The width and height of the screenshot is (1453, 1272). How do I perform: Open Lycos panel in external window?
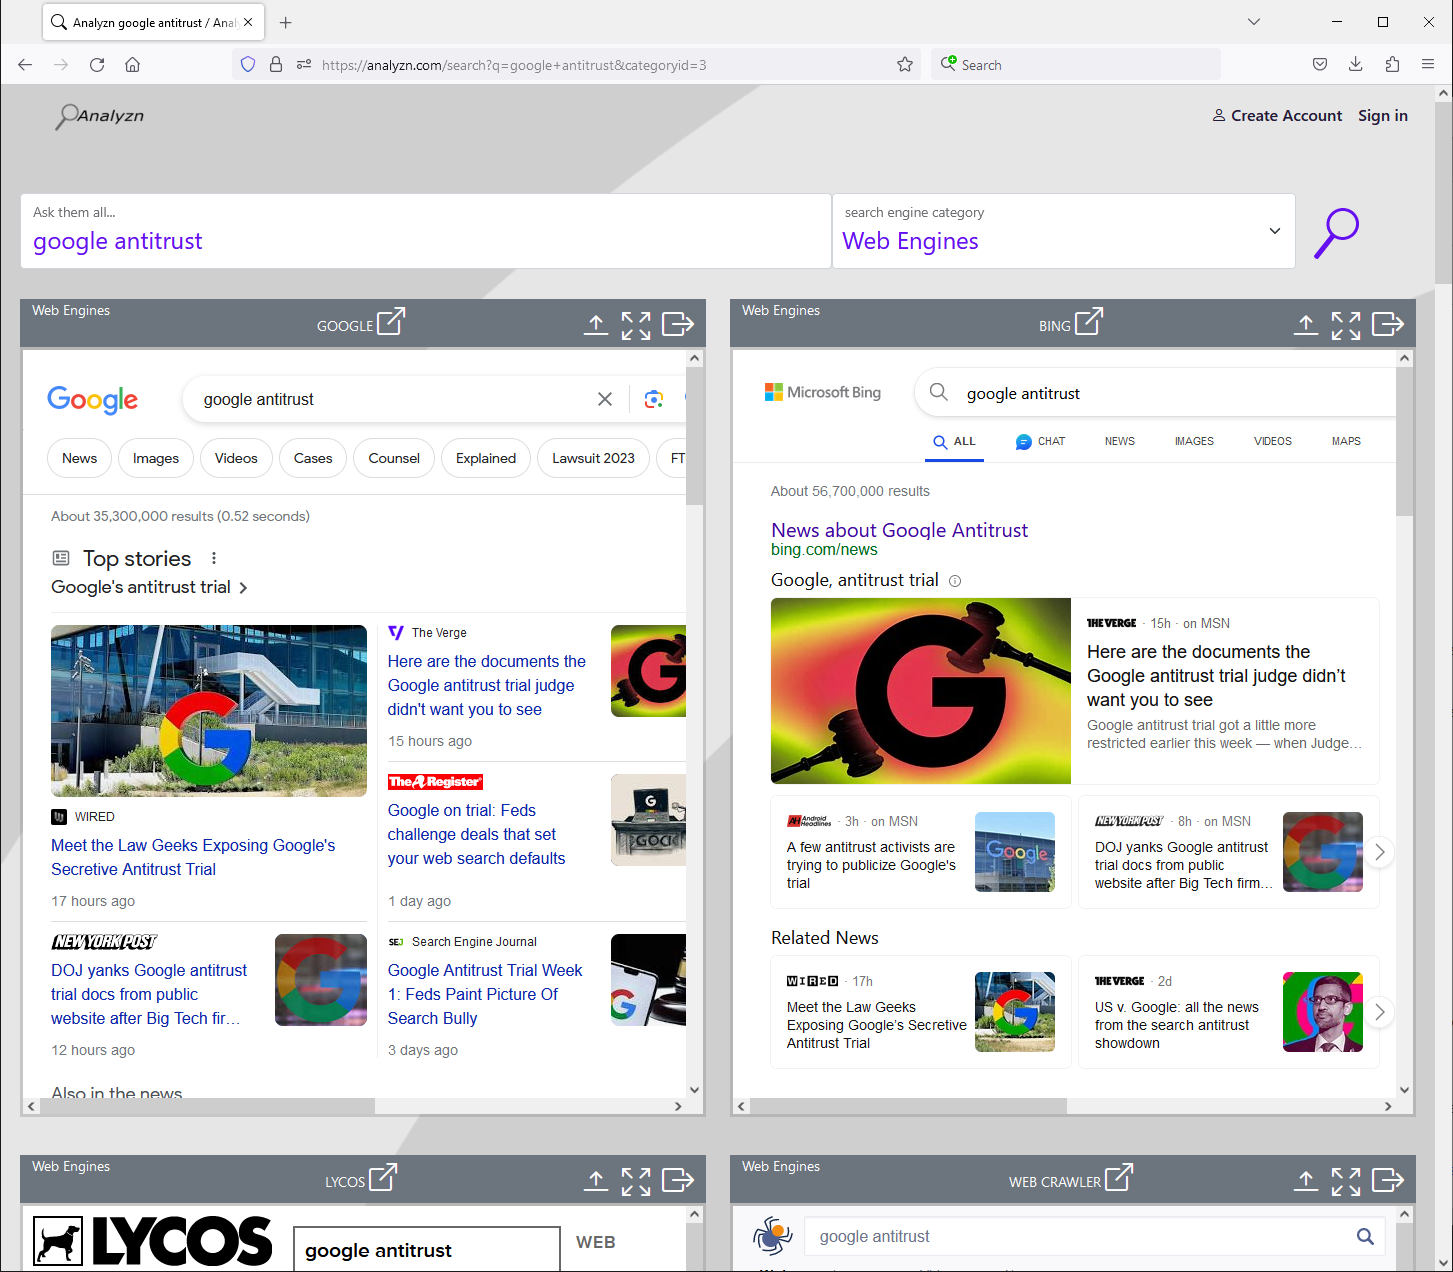383,1177
